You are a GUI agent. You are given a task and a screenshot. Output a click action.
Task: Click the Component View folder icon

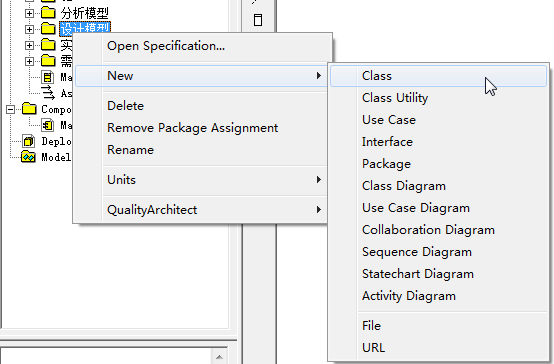[x=29, y=109]
